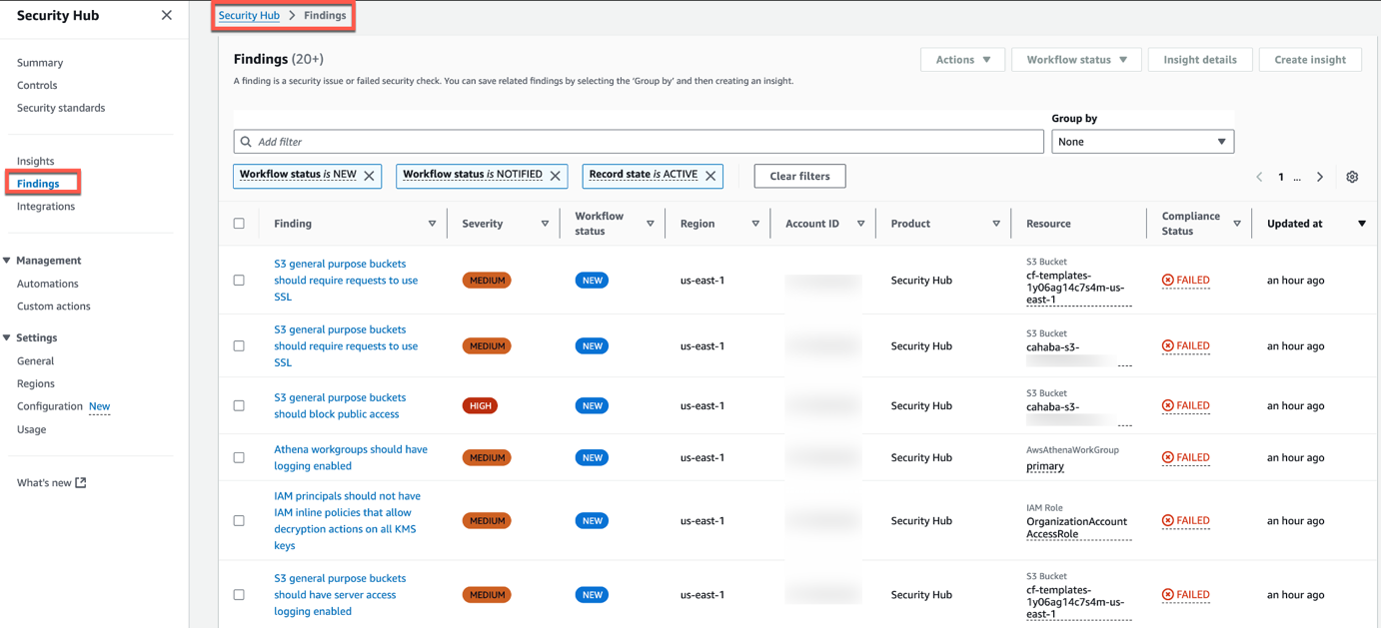
Task: Click previous page chevron in pagination
Action: 1259,176
